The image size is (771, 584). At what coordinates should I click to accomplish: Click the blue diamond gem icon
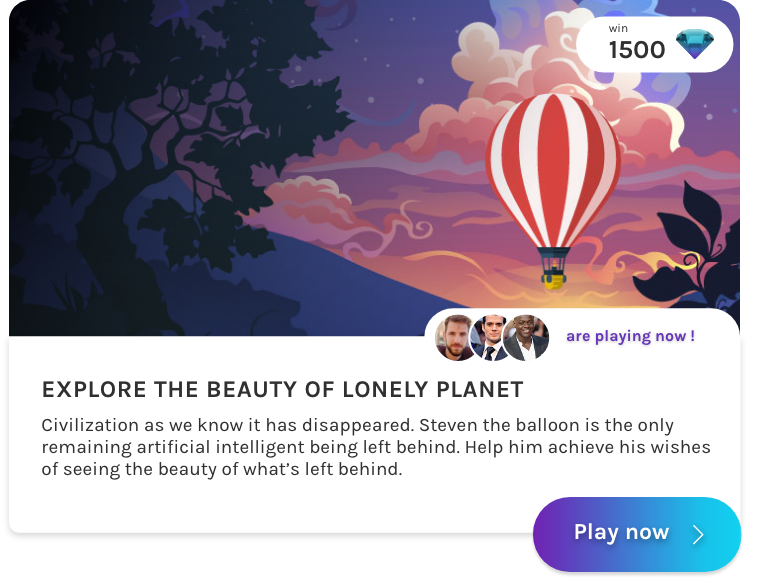tap(696, 45)
